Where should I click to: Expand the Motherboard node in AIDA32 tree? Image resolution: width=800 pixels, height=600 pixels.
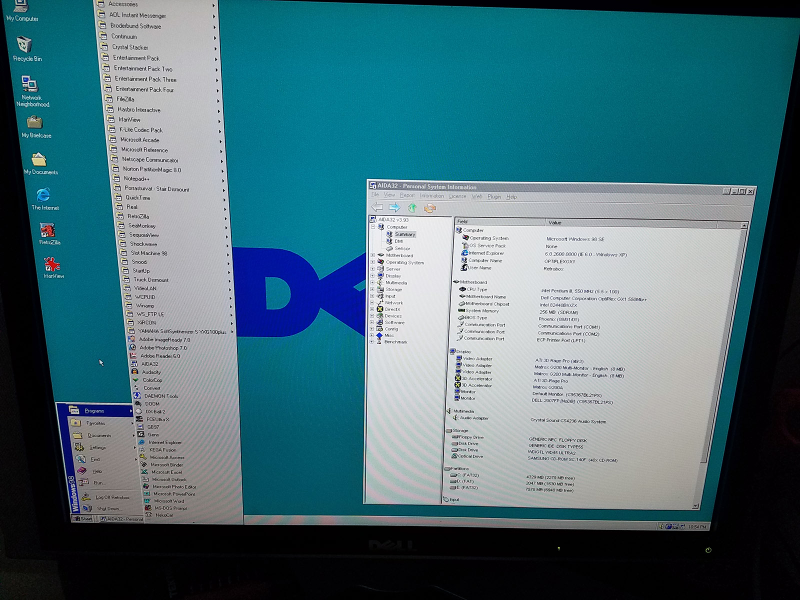(373, 255)
